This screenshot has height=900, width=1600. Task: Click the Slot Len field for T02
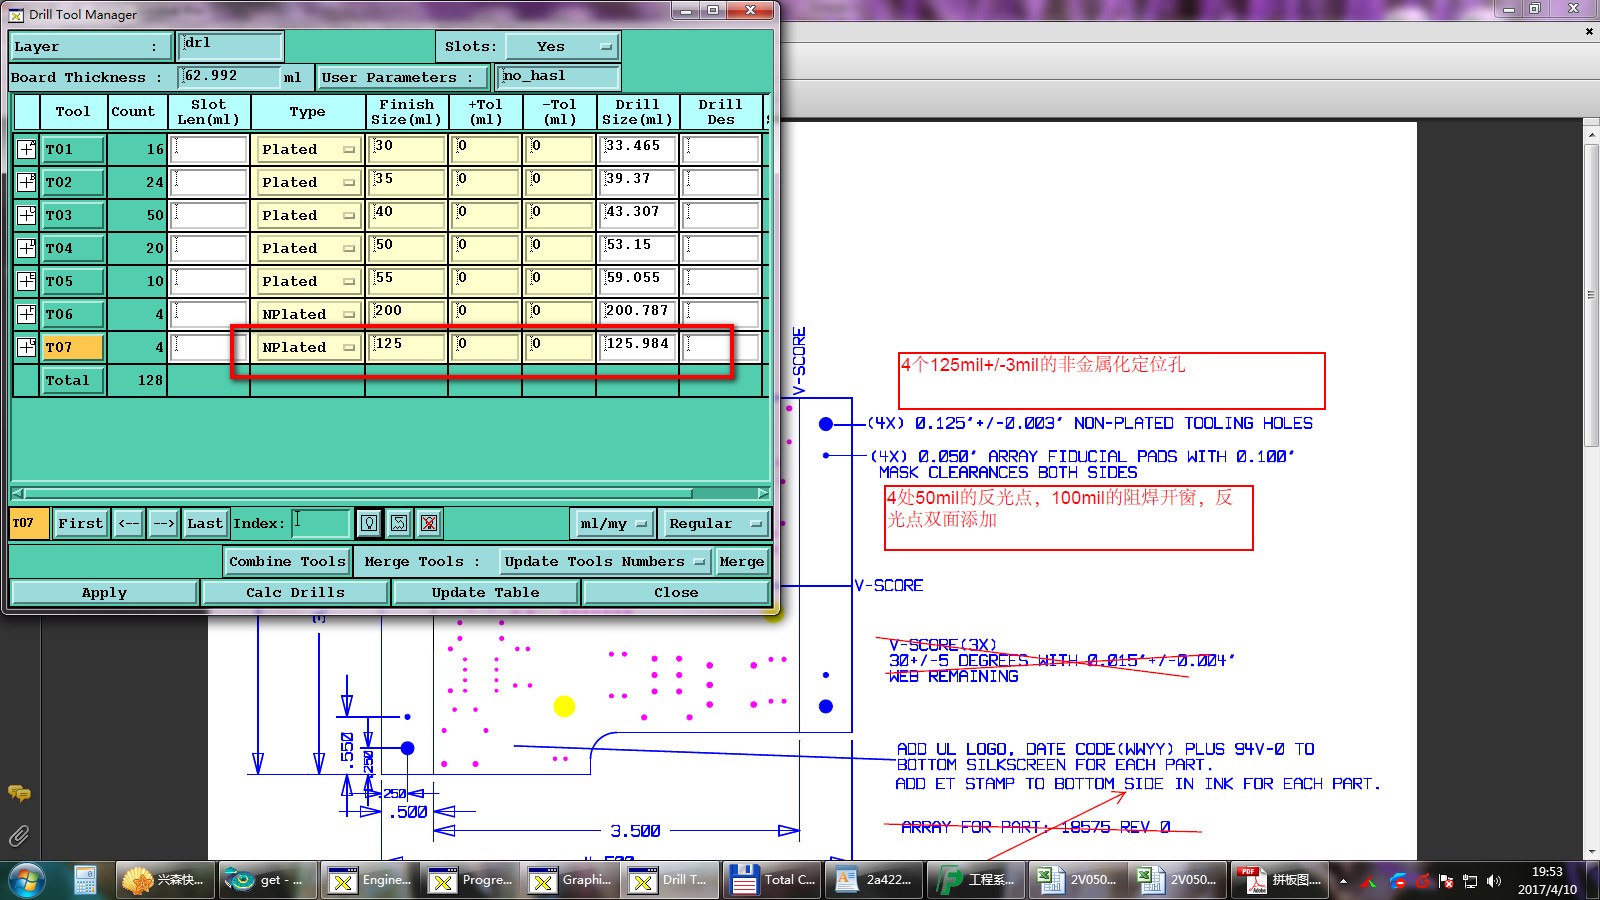209,182
